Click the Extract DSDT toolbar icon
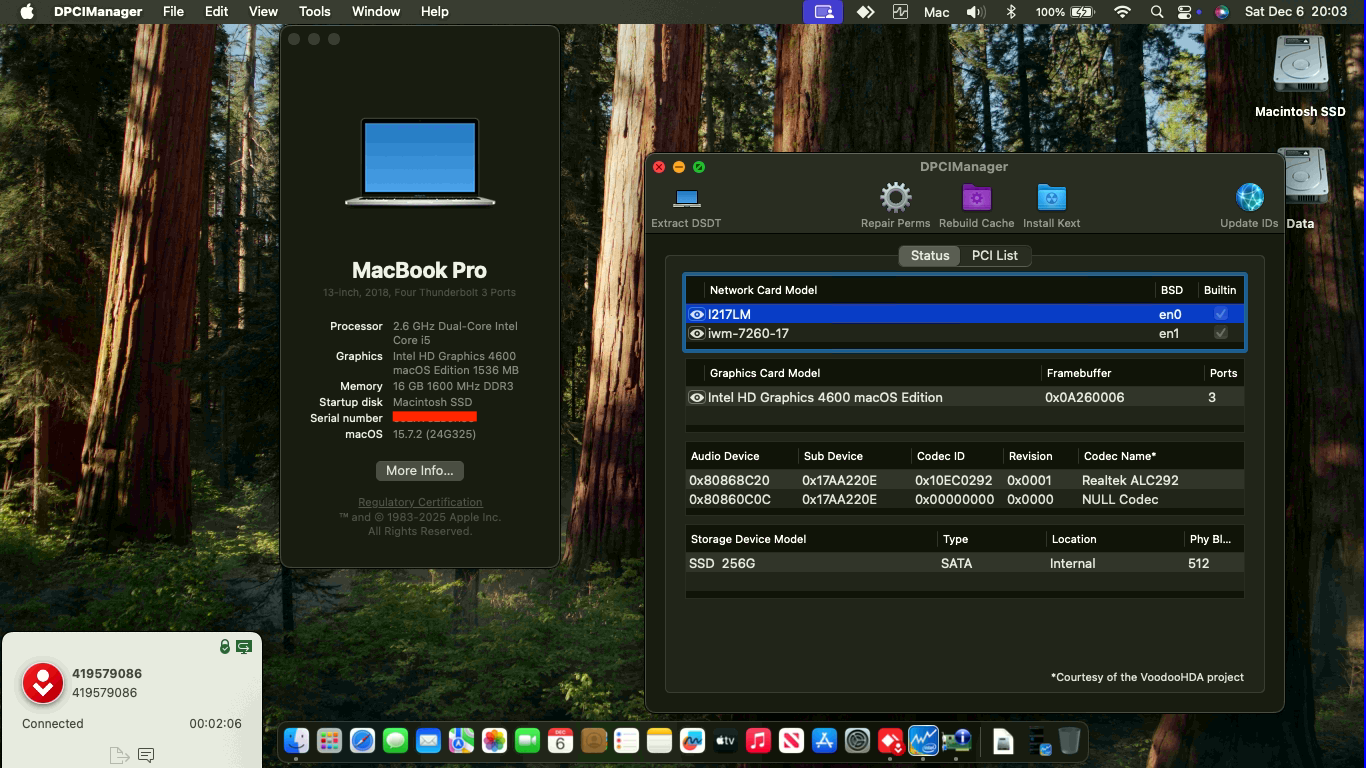1366x768 pixels. (686, 198)
